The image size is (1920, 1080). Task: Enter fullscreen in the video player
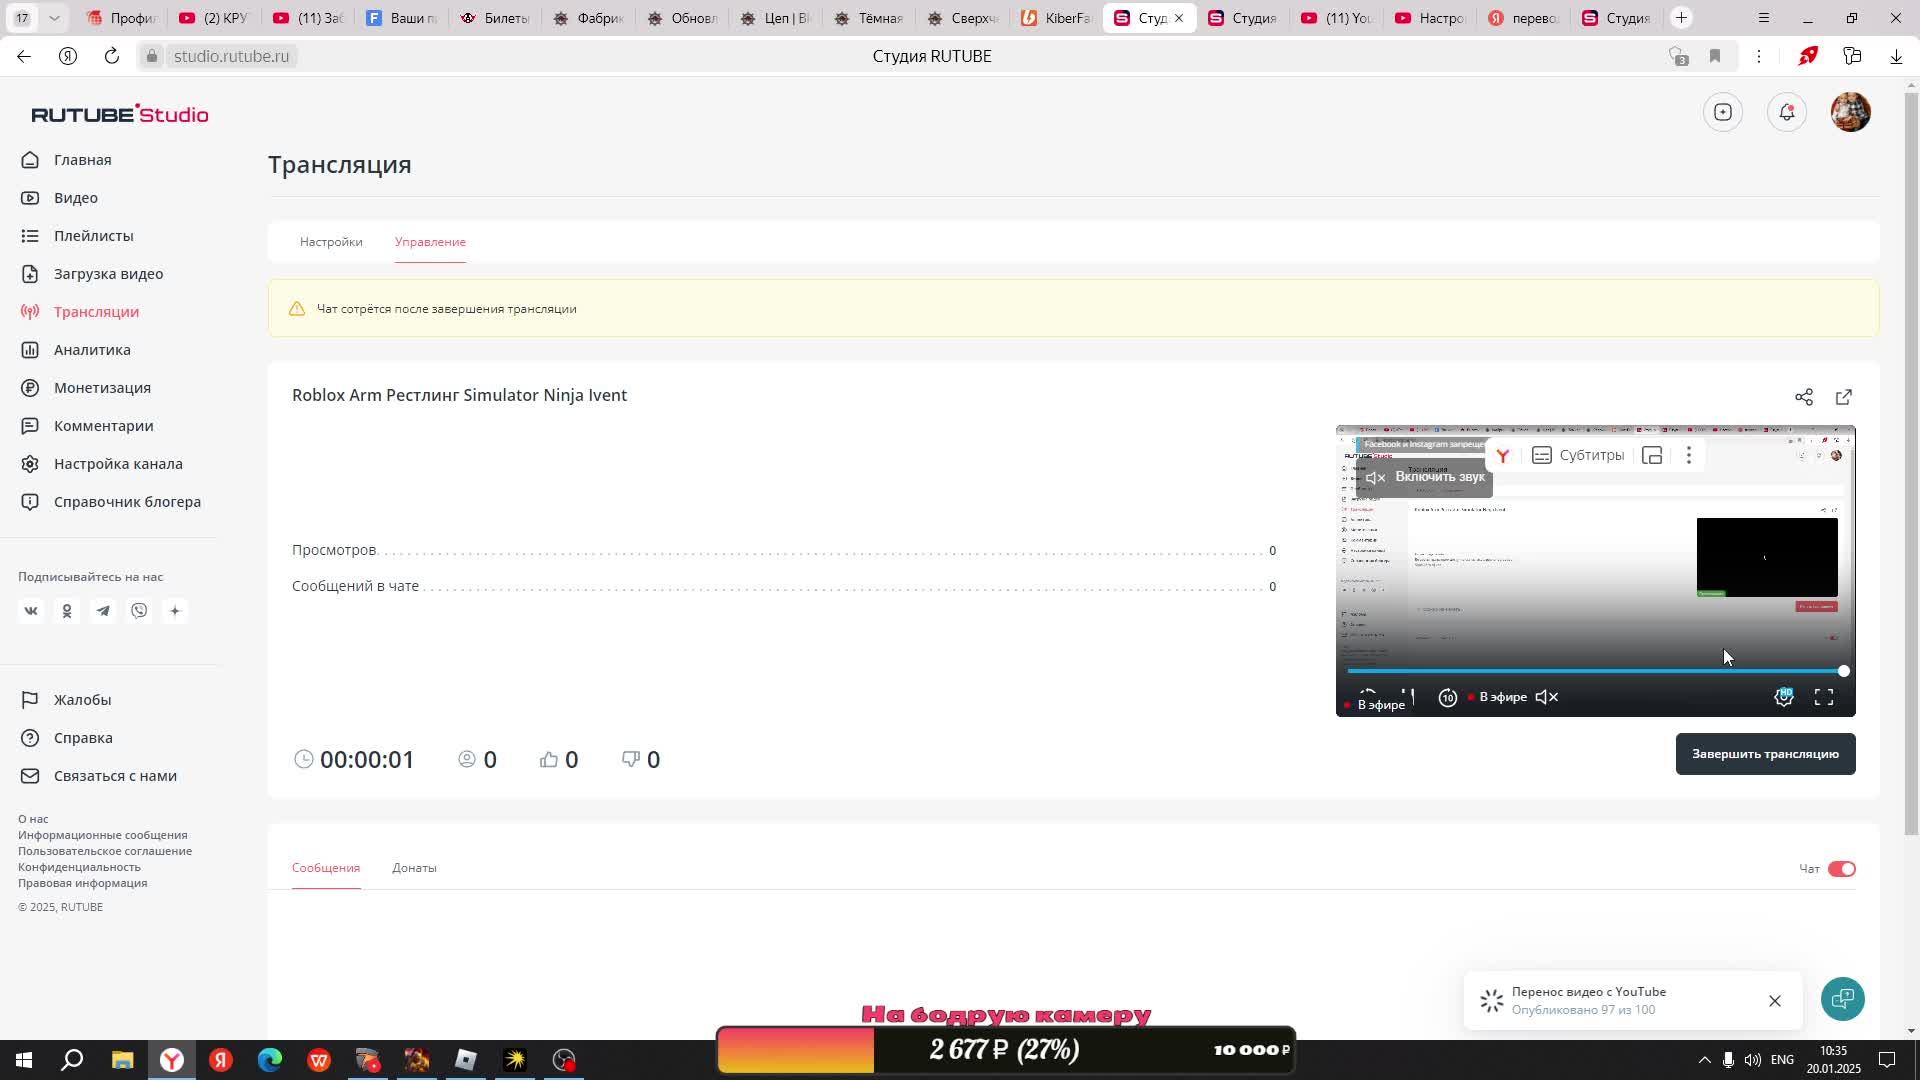pos(1824,697)
